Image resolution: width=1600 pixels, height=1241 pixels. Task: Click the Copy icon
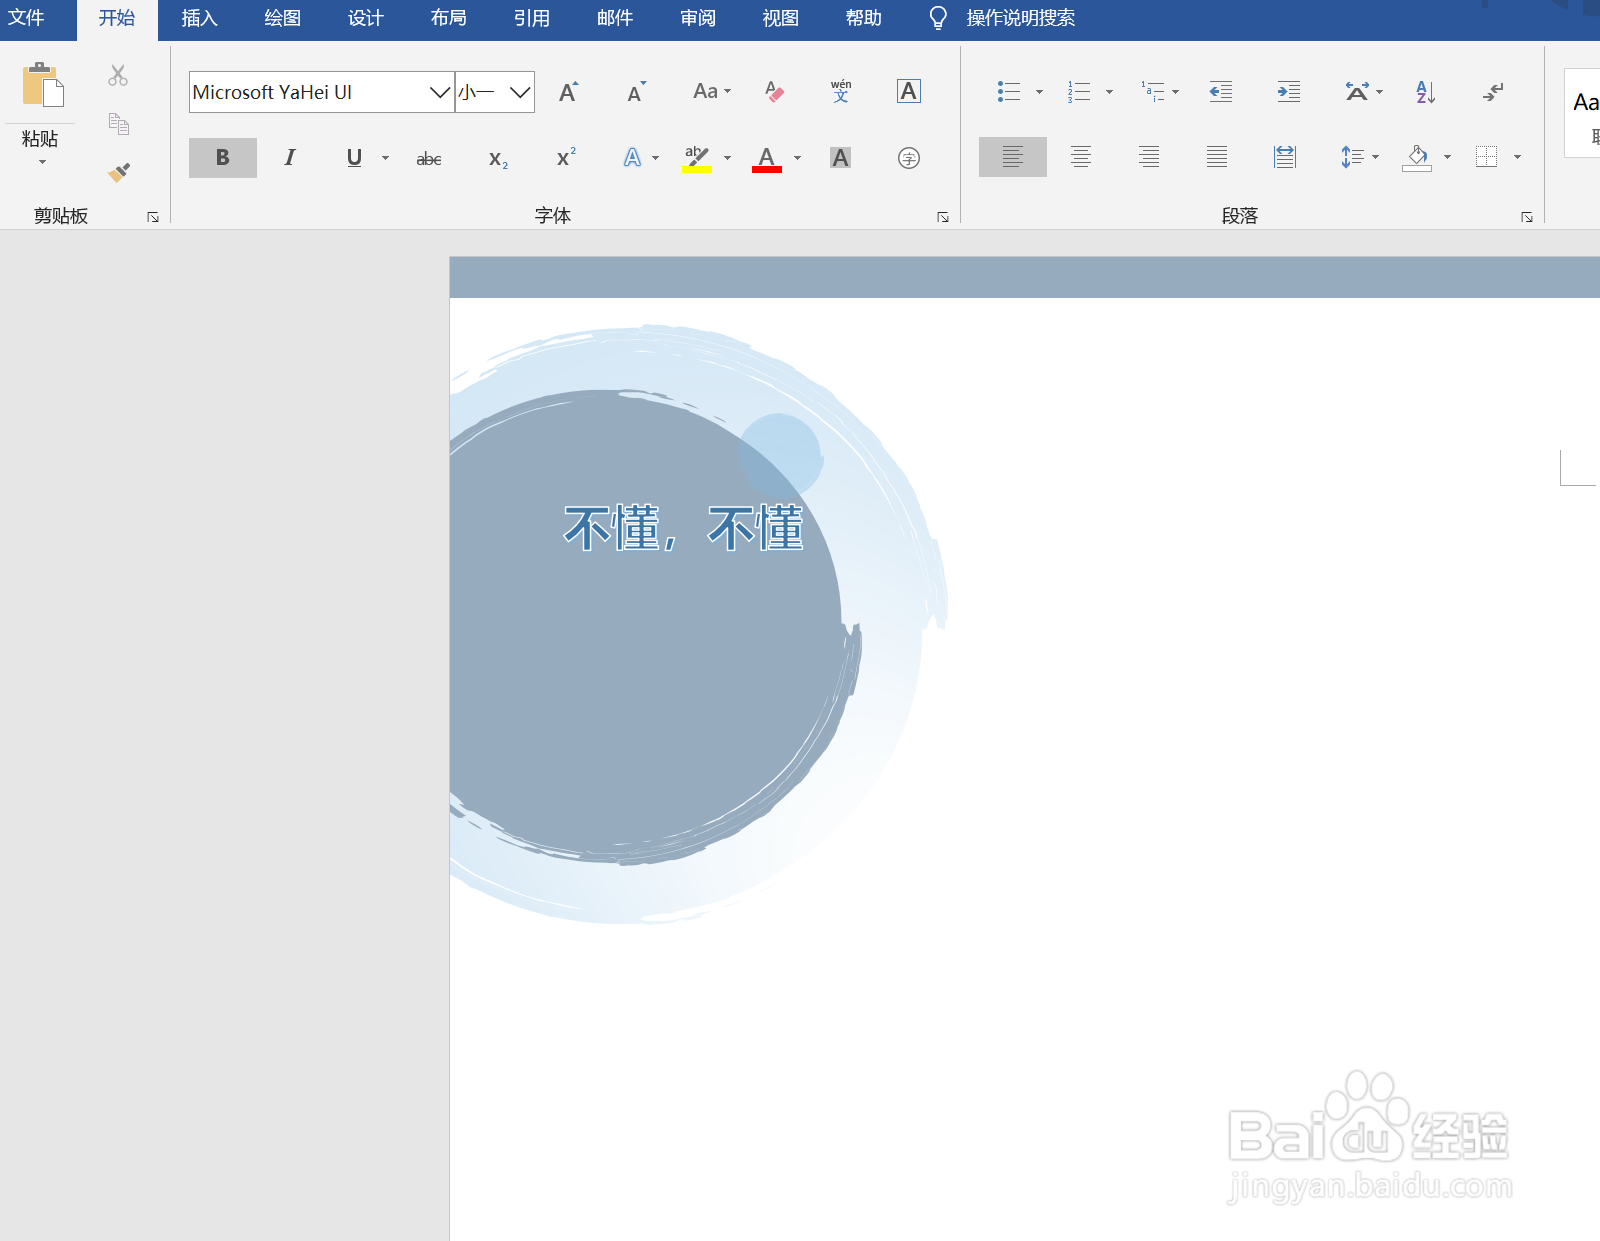(x=118, y=124)
